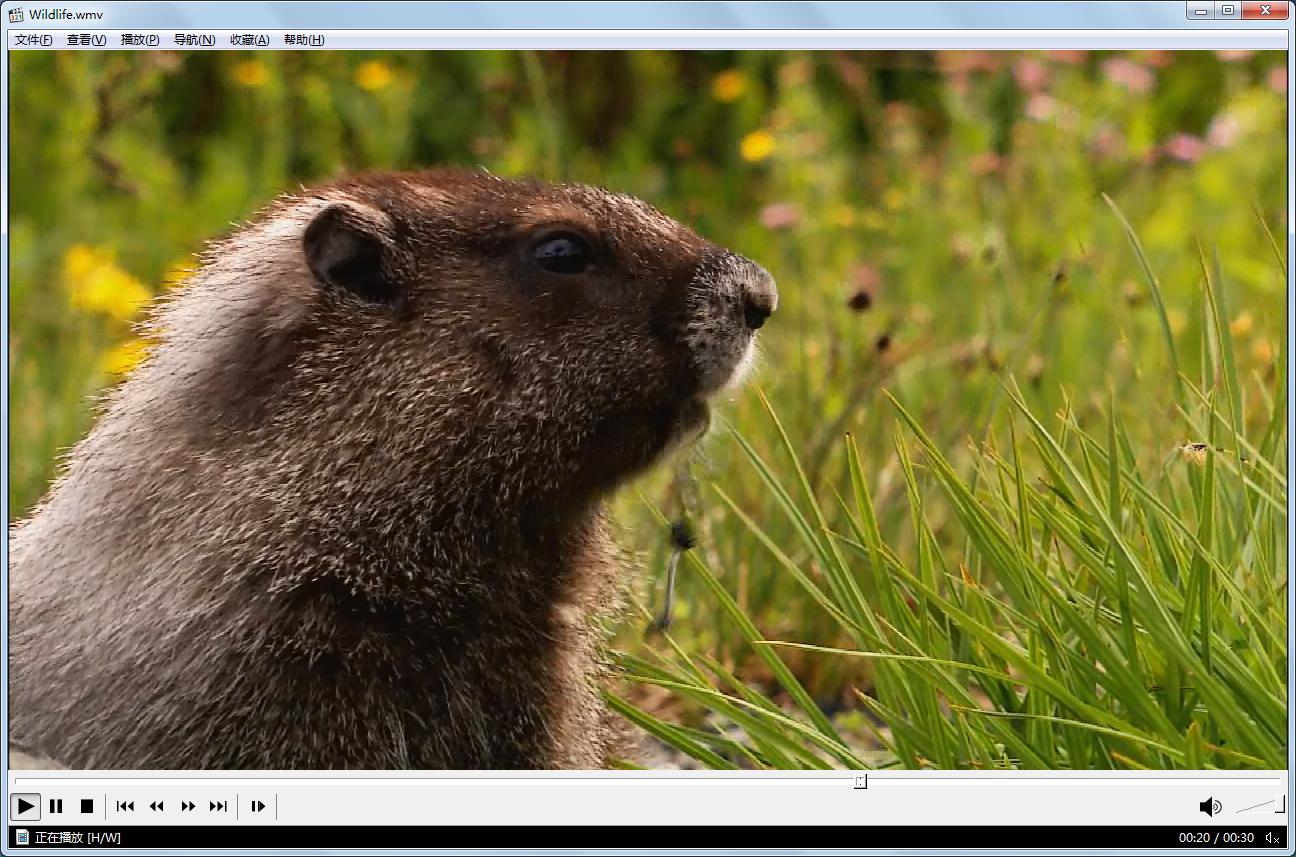Mute audio via the speaker icon
Viewport: 1296px width, 857px height.
1210,806
